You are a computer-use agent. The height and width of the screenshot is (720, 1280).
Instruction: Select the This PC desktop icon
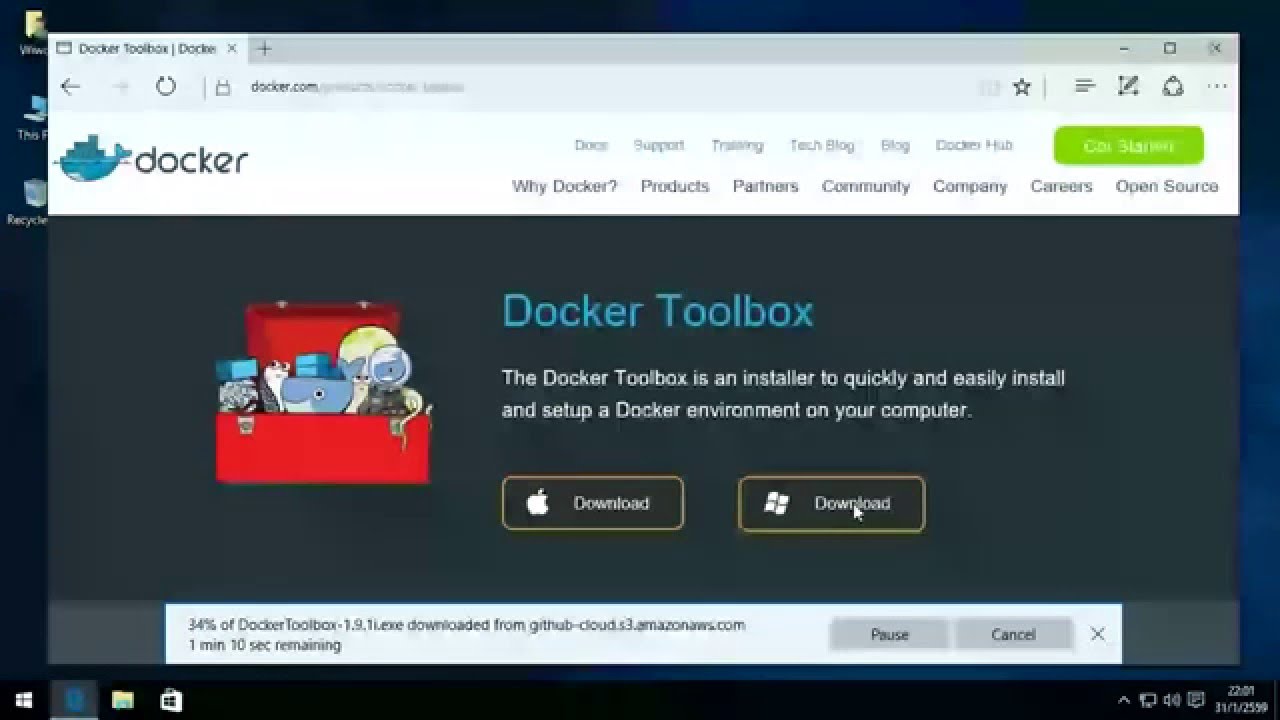coord(35,117)
